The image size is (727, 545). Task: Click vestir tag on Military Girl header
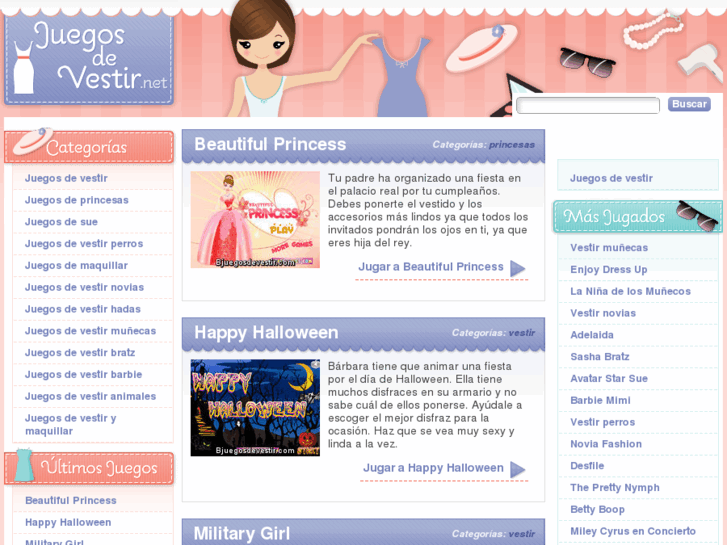(x=521, y=534)
